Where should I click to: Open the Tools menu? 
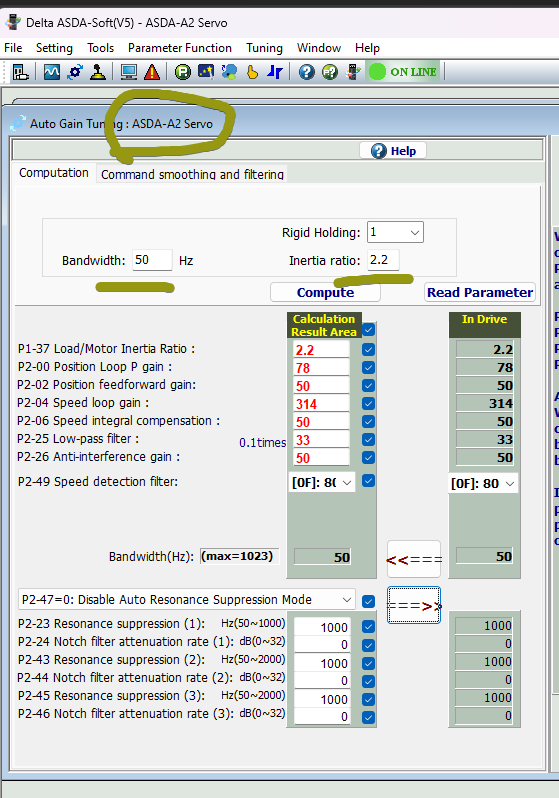pos(100,48)
